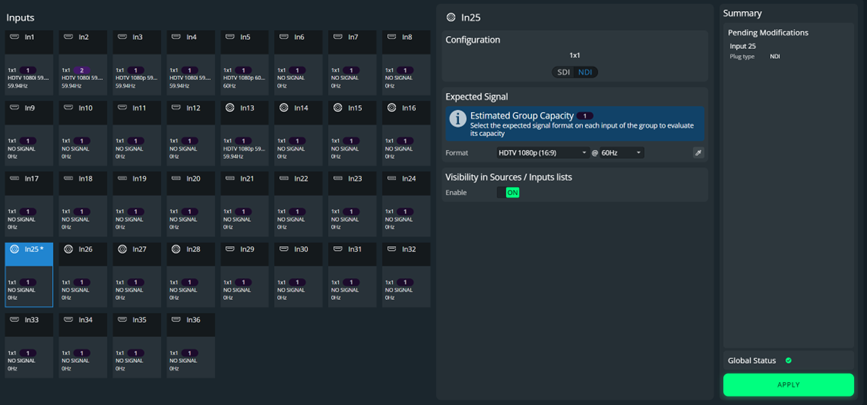Switch plug type to SDI
Viewport: 867px width, 405px height.
point(563,72)
